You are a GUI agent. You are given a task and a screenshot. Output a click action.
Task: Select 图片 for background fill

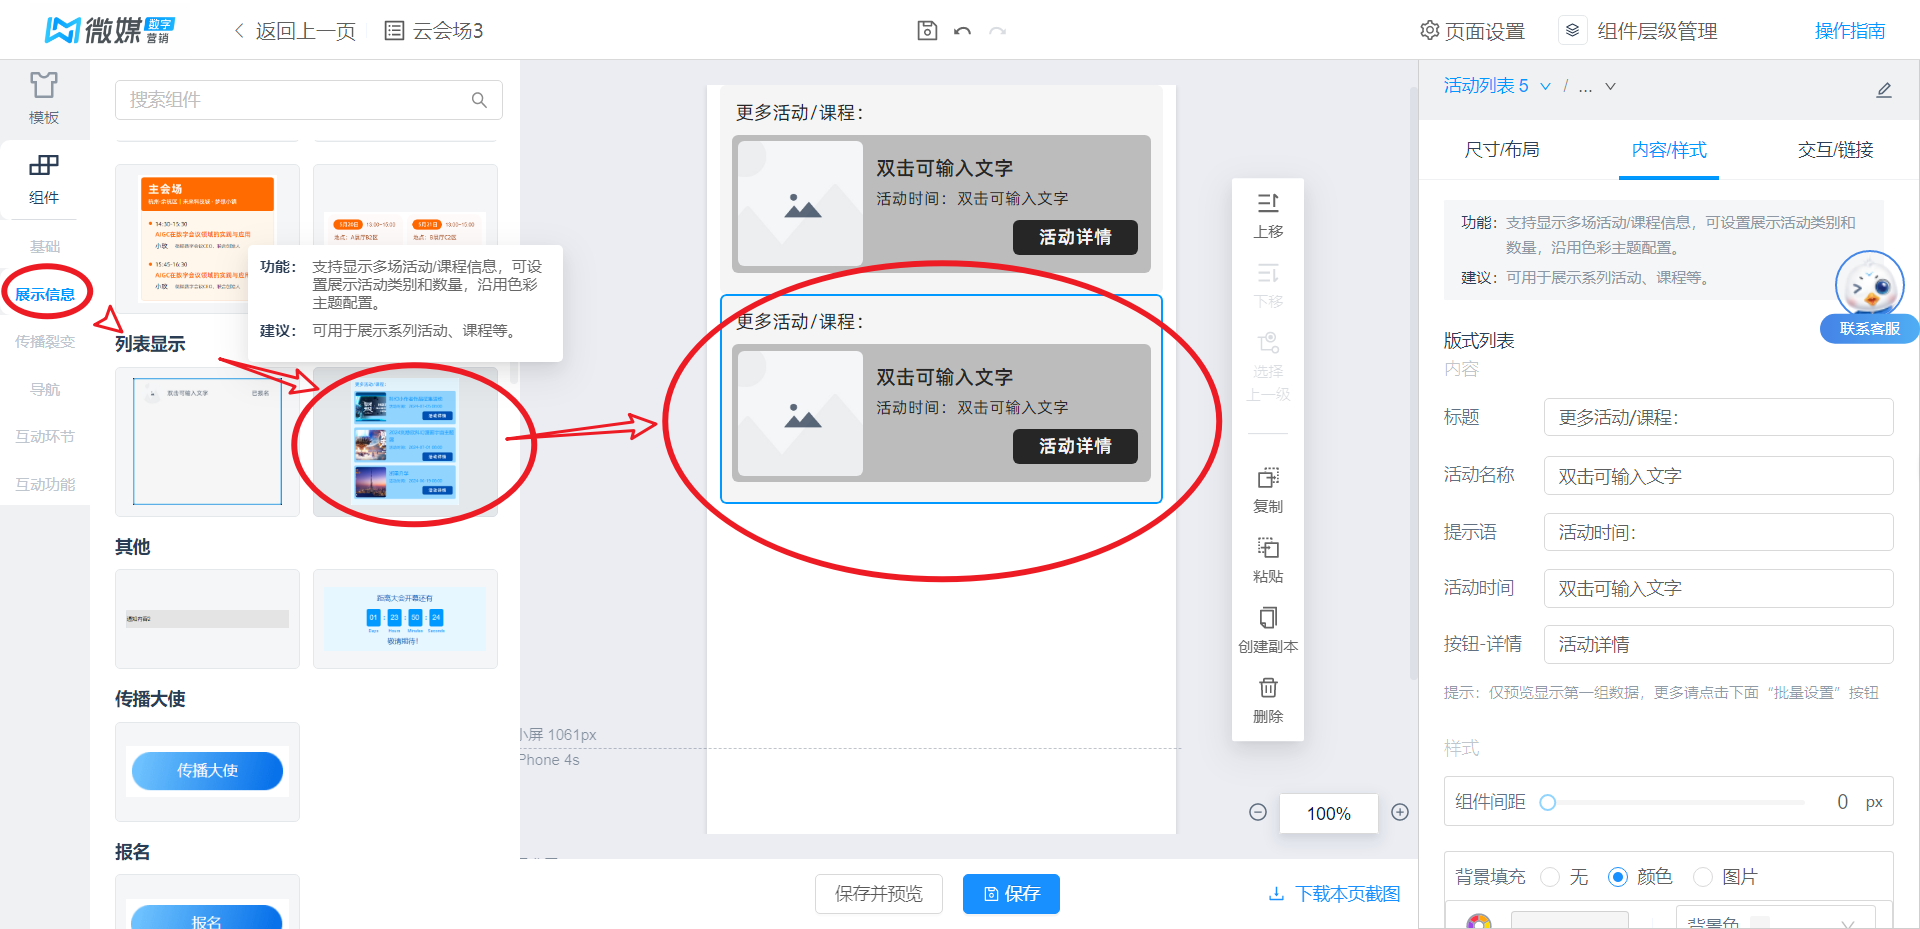point(1703,877)
